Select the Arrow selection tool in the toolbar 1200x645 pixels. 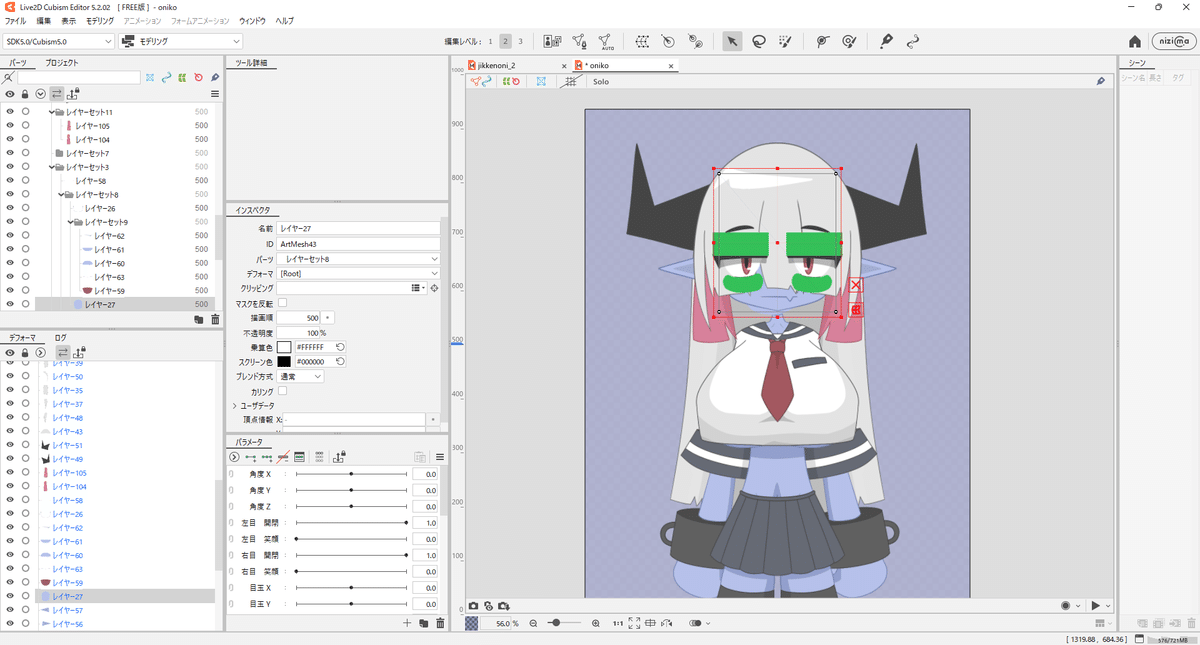point(732,41)
